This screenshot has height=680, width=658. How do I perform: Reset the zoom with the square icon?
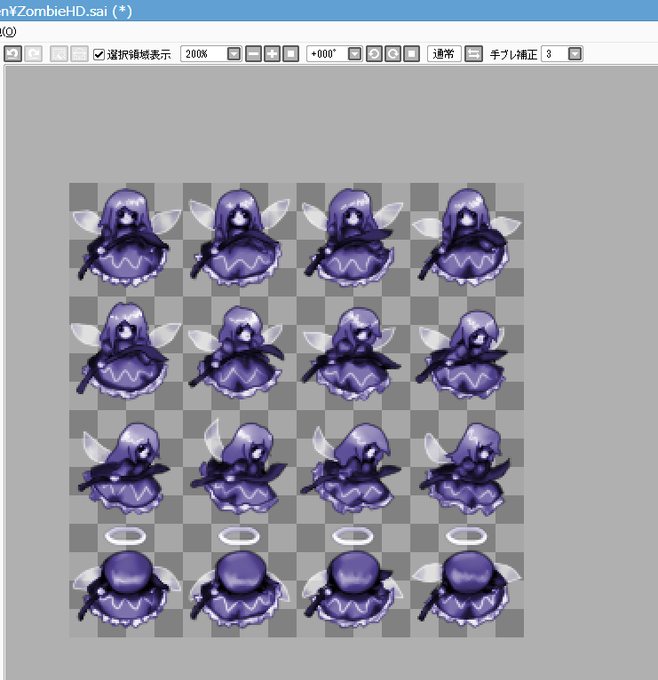pos(291,54)
